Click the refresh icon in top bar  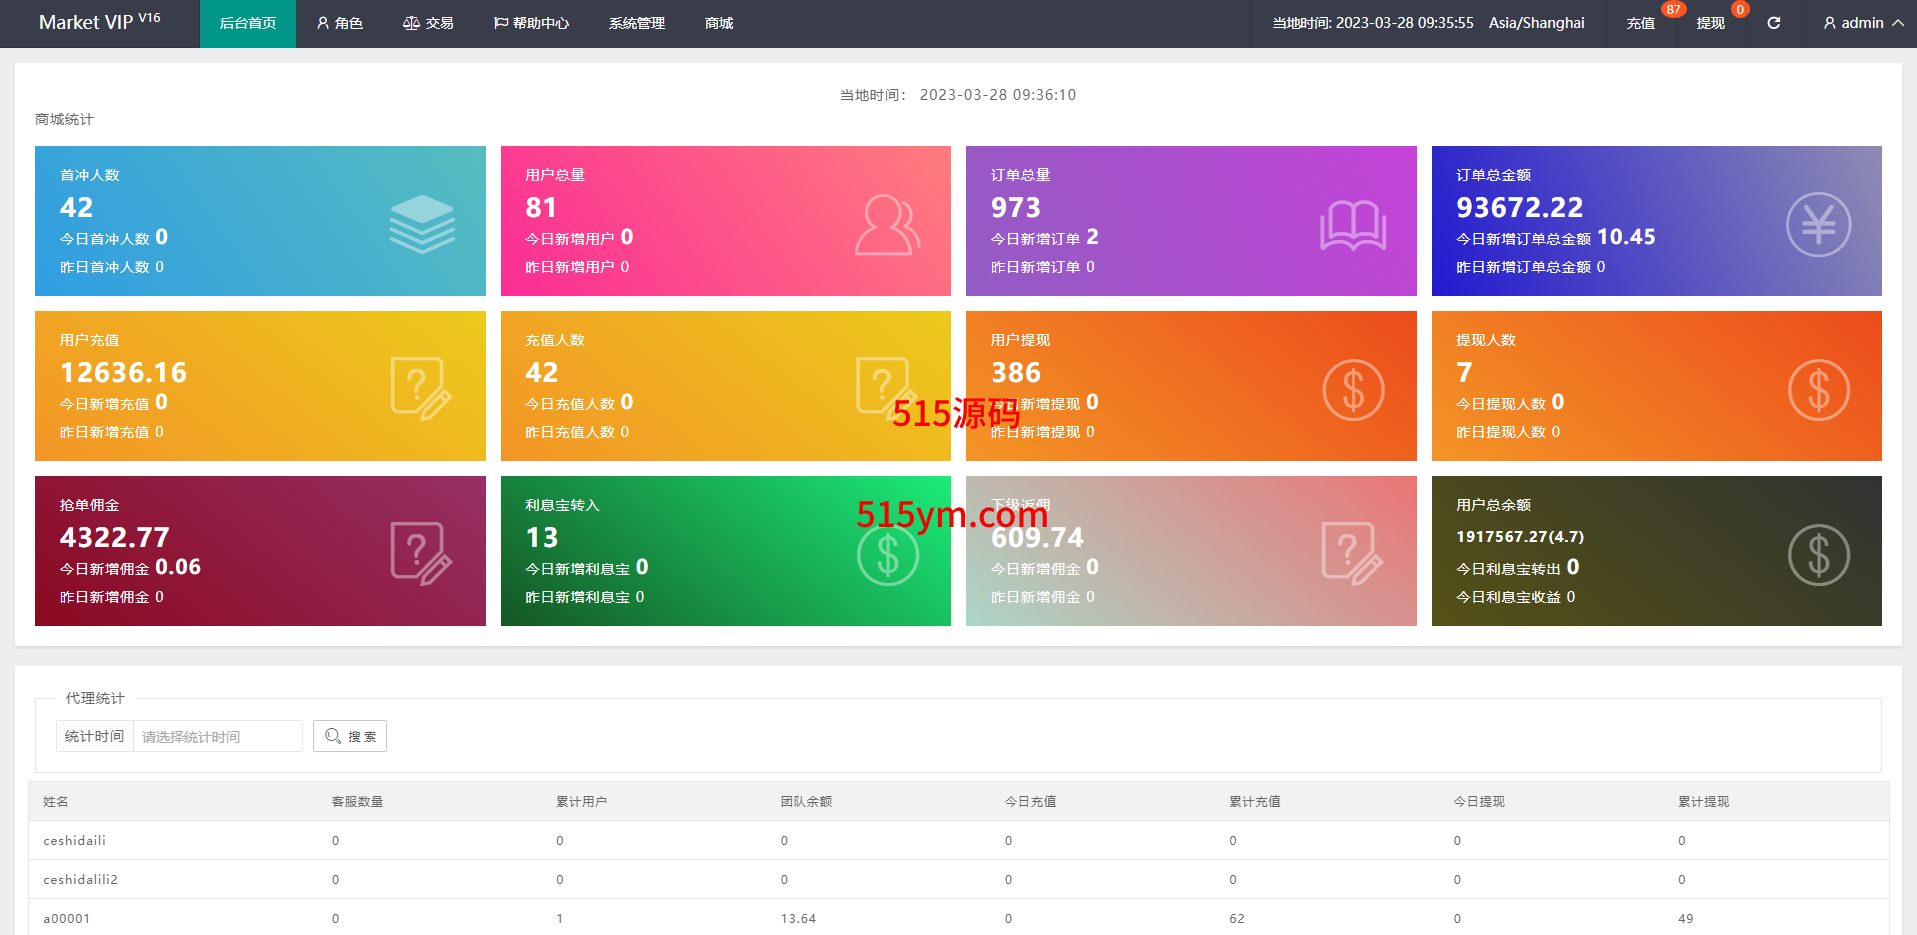[1773, 23]
